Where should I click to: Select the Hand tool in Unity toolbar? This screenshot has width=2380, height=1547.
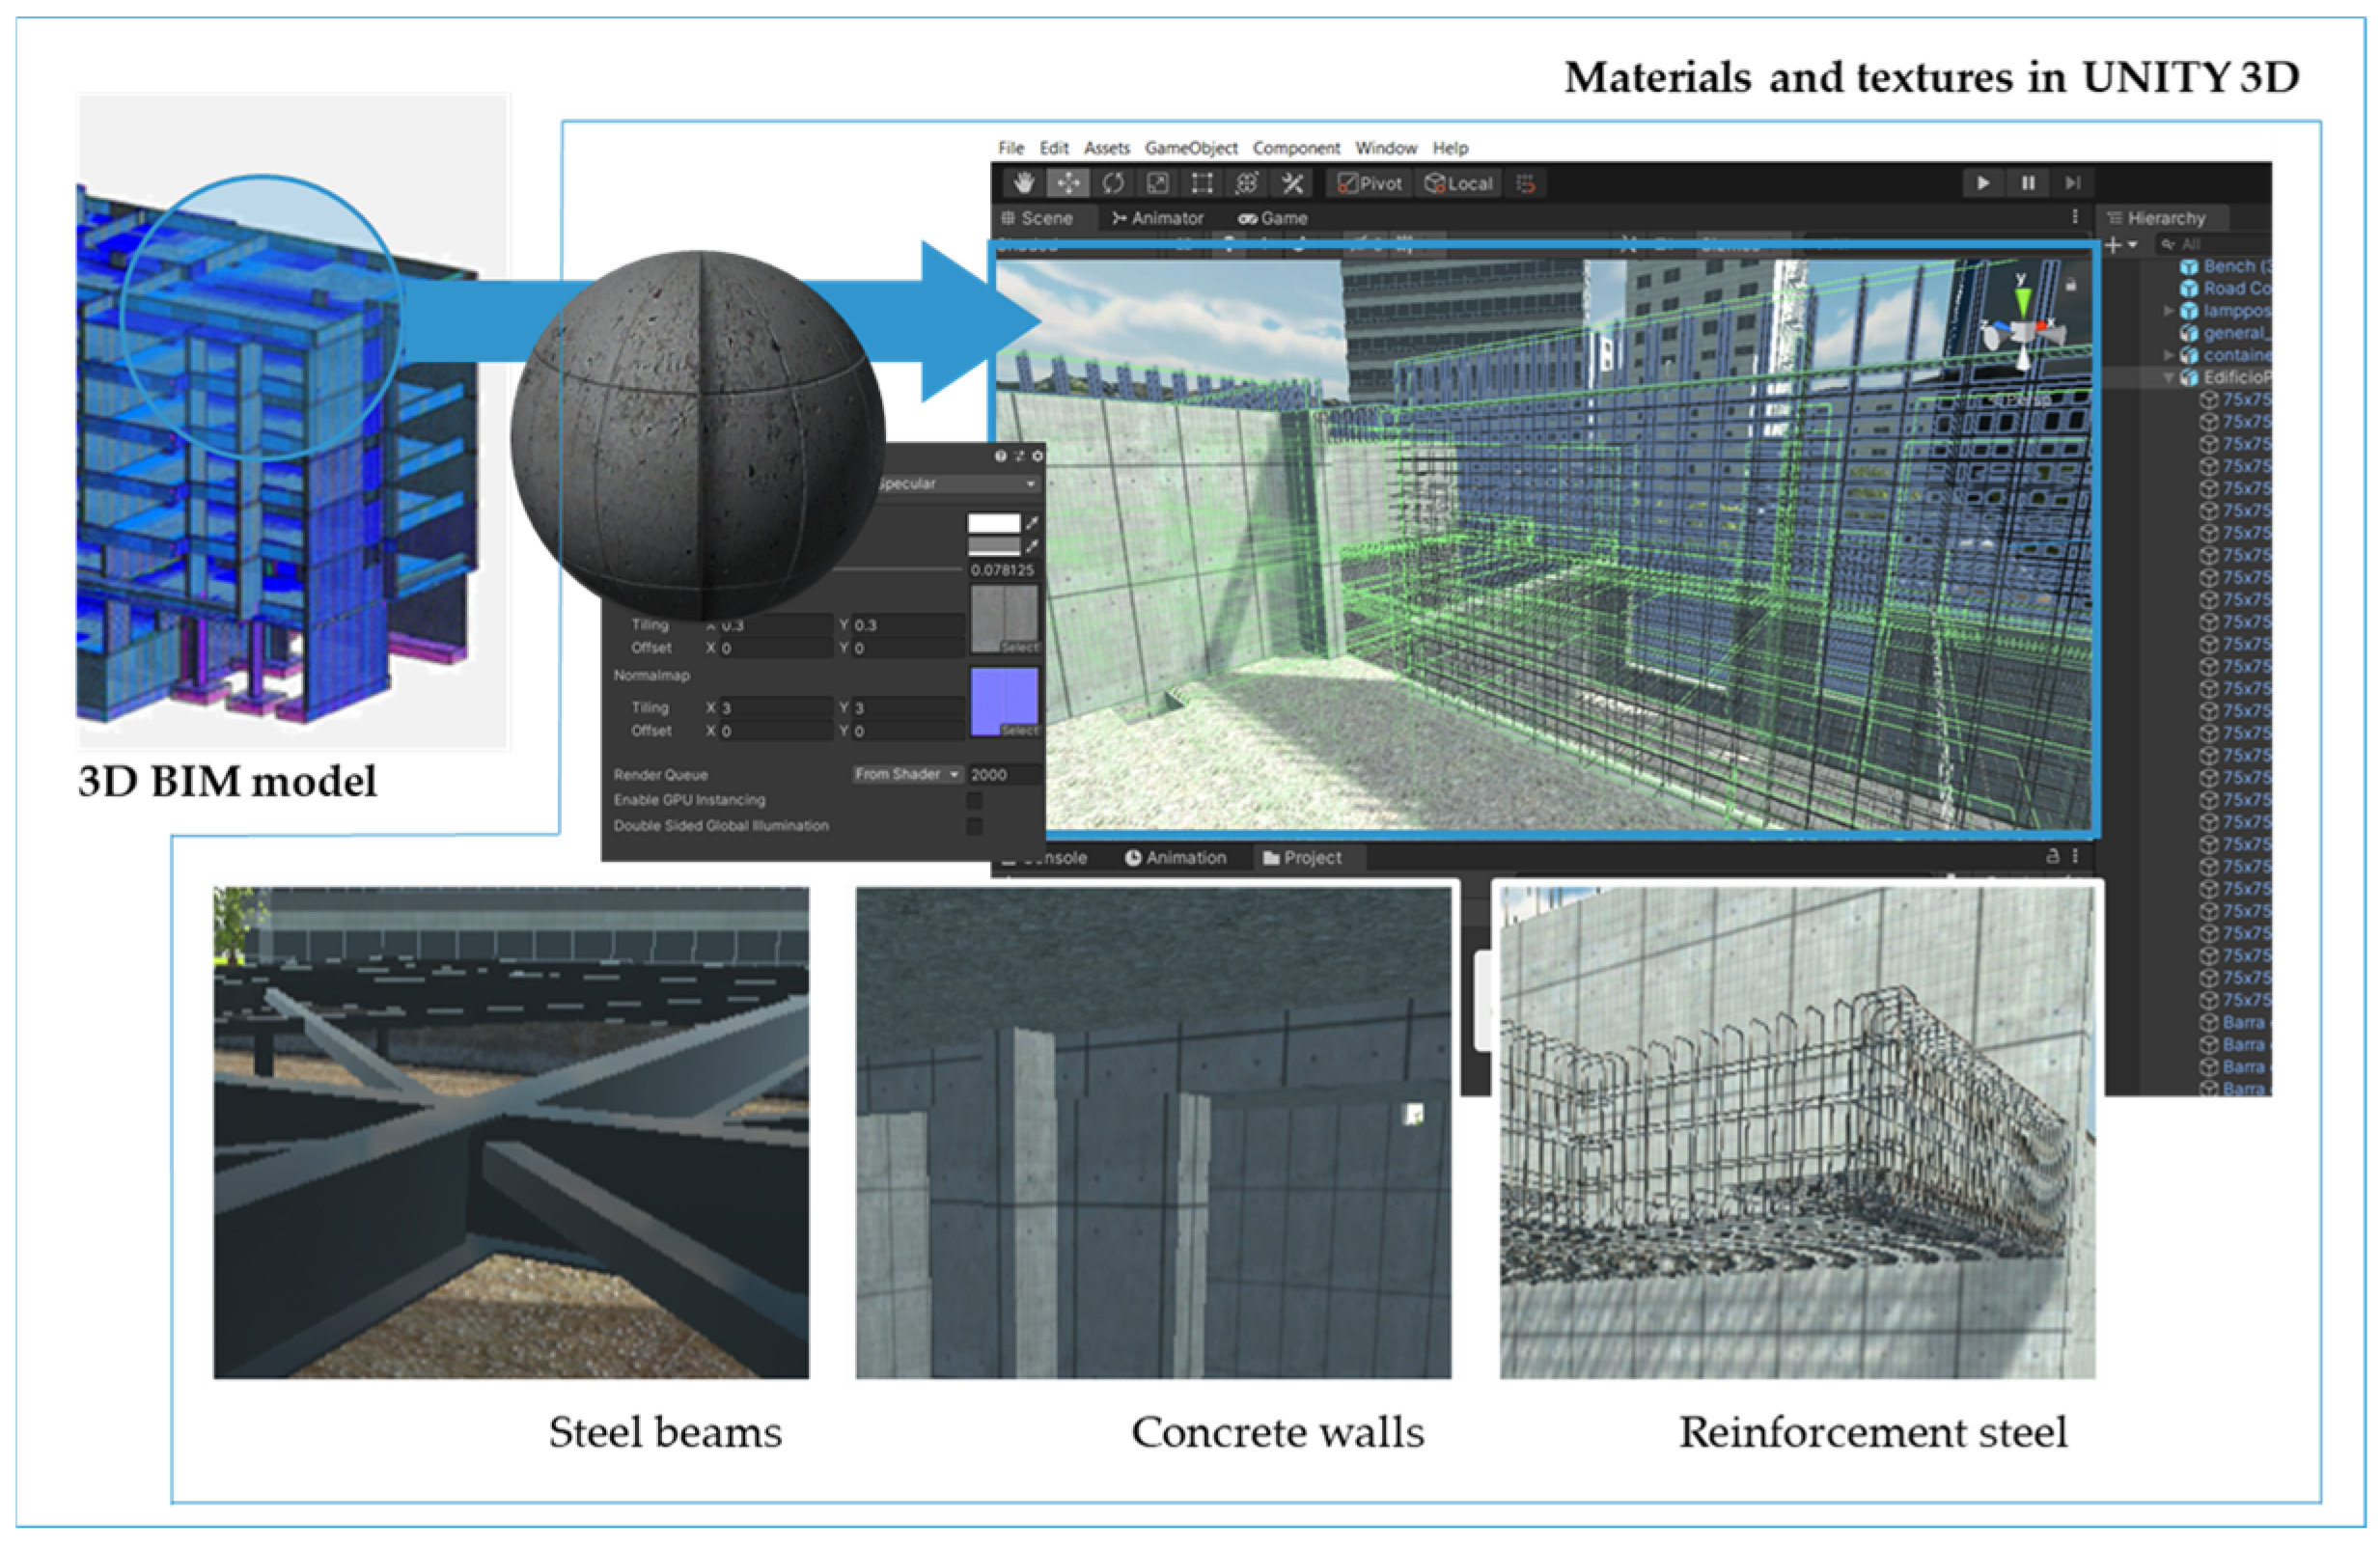click(1022, 183)
